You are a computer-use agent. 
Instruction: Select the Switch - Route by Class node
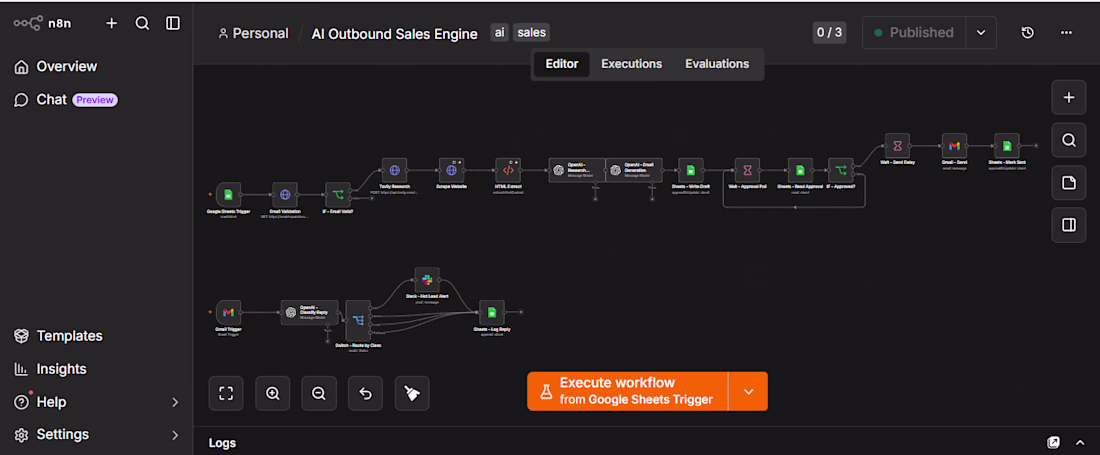tap(358, 320)
